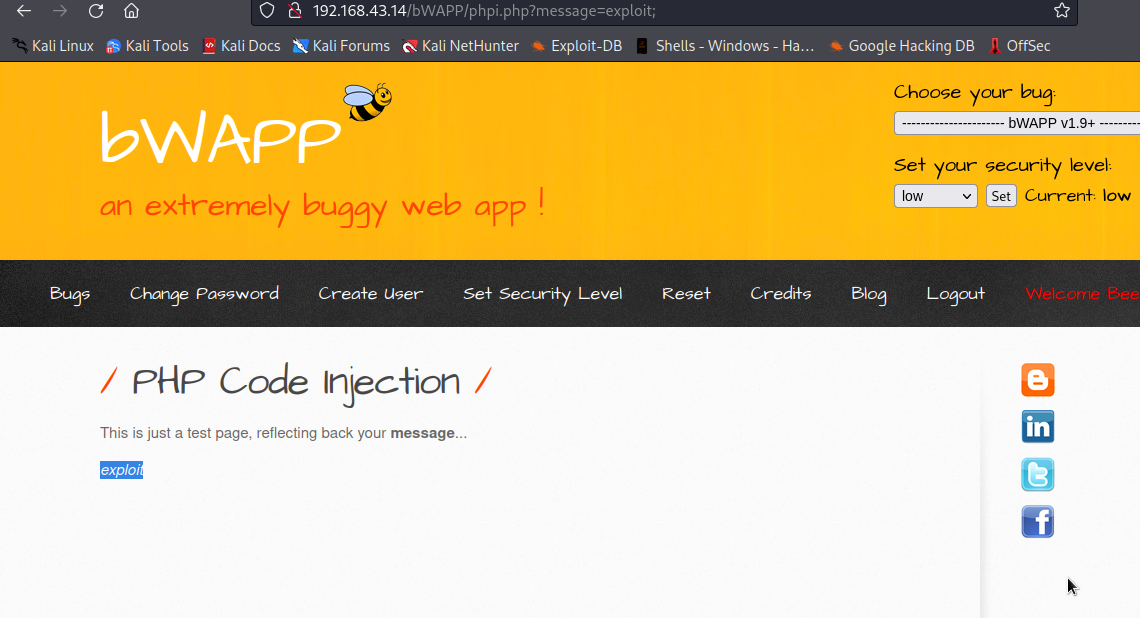Click the bWAPP bee logo
1140x618 pixels.
(x=367, y=102)
